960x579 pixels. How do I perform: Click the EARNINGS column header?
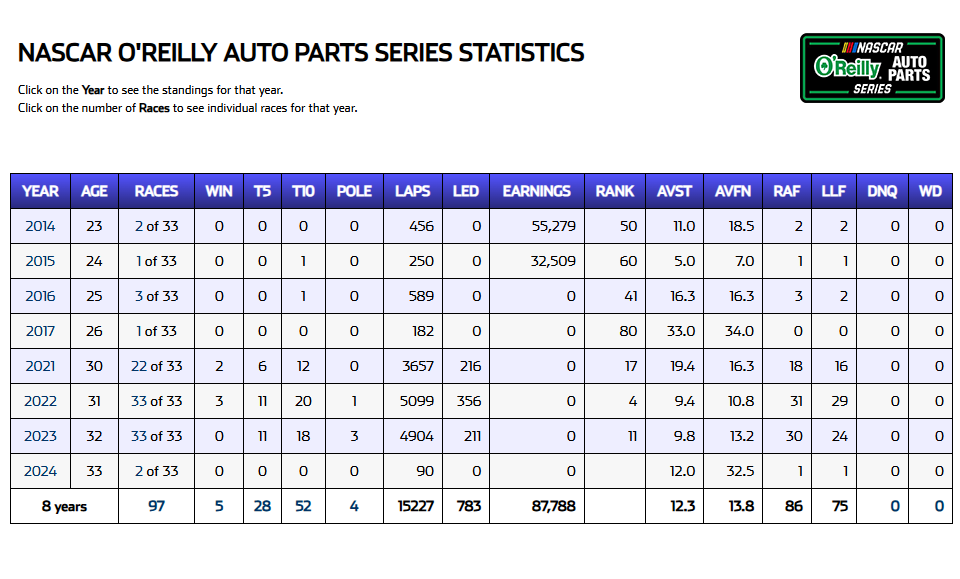pos(536,191)
